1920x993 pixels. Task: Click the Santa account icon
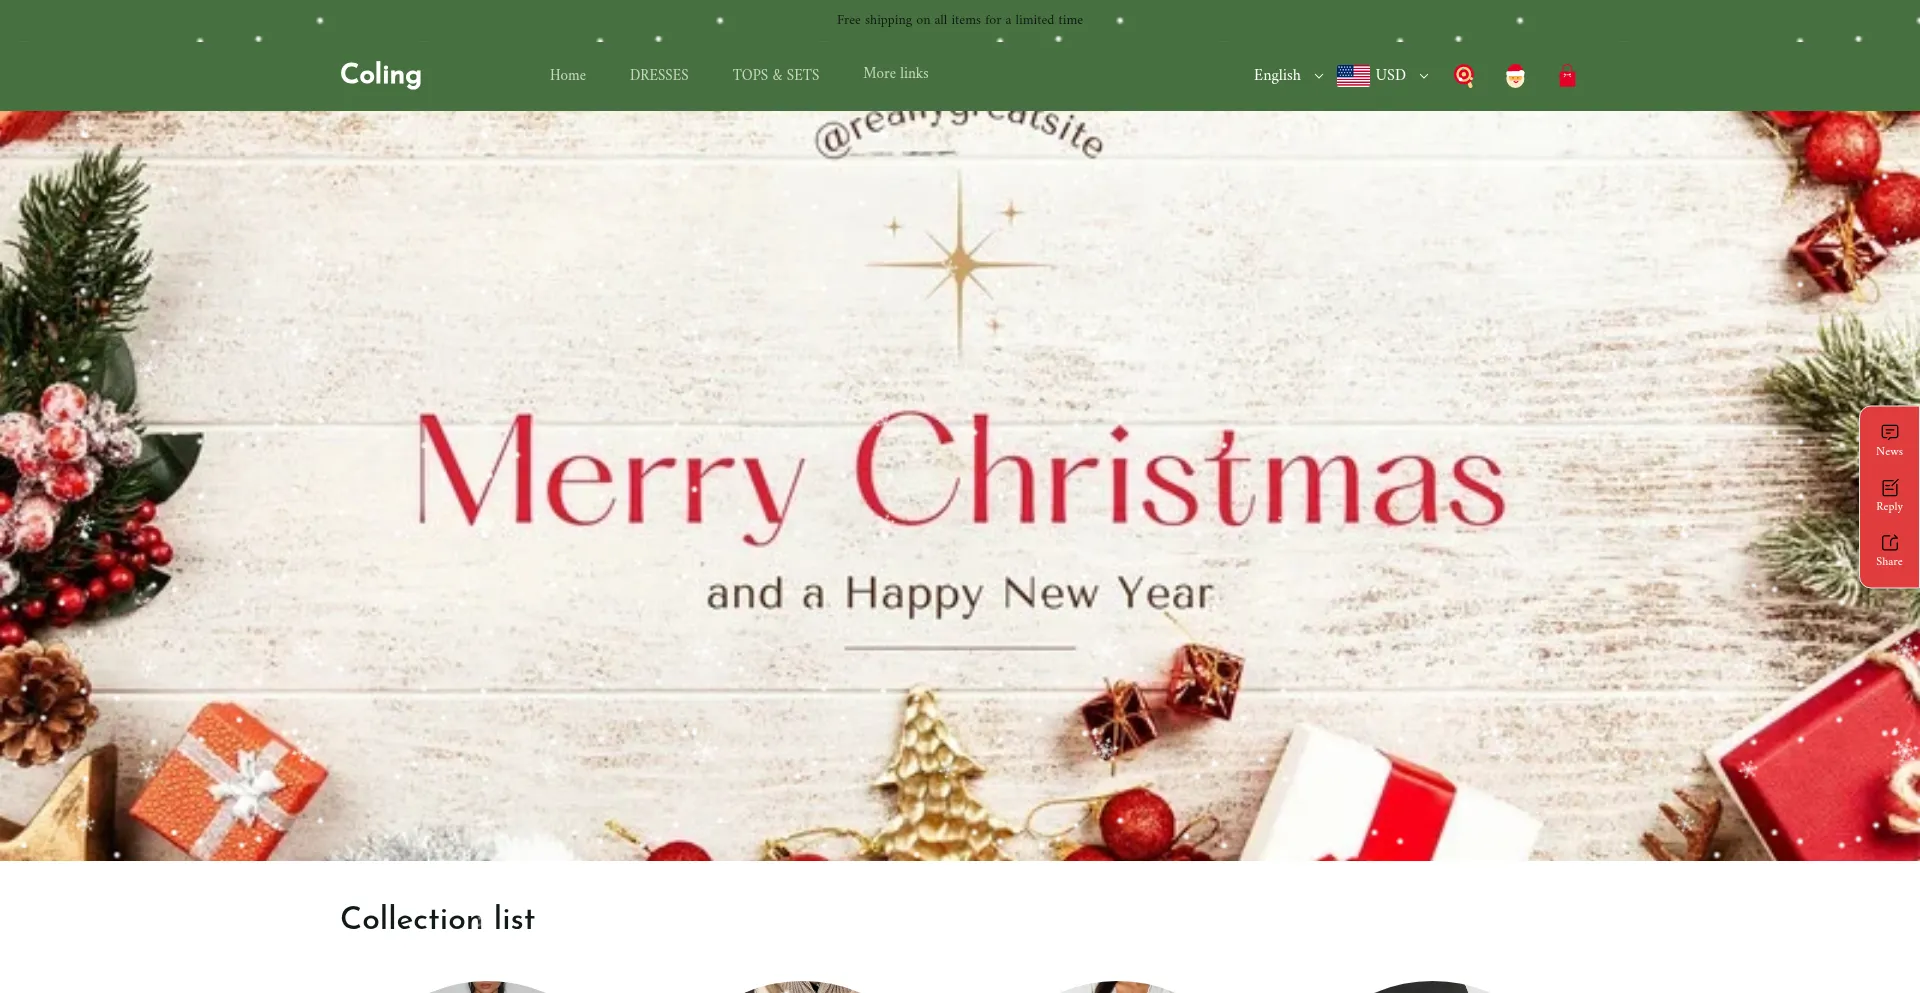pos(1515,76)
